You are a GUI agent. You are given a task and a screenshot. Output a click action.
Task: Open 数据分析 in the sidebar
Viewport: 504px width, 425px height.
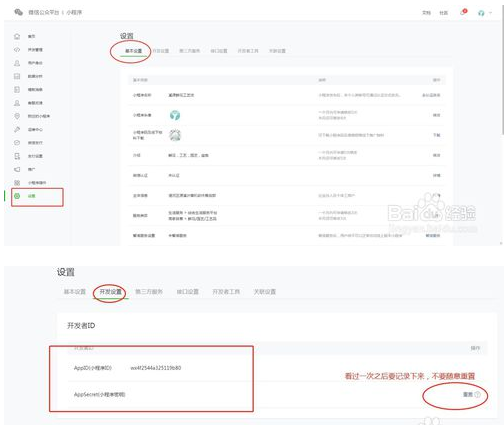click(x=35, y=76)
